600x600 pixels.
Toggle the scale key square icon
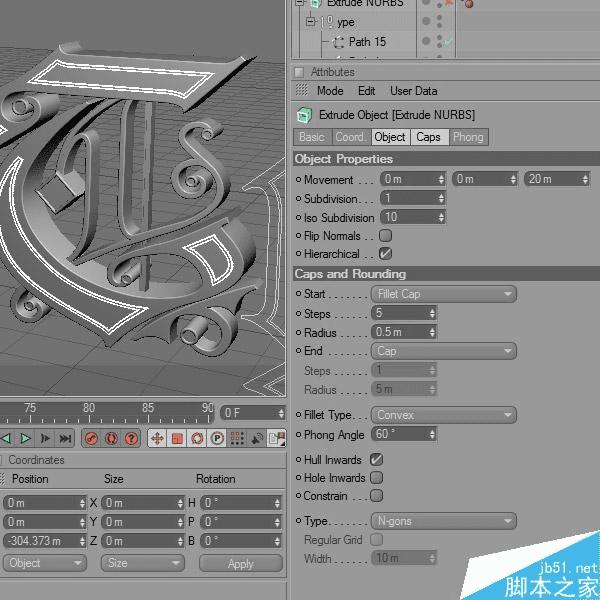(x=177, y=439)
